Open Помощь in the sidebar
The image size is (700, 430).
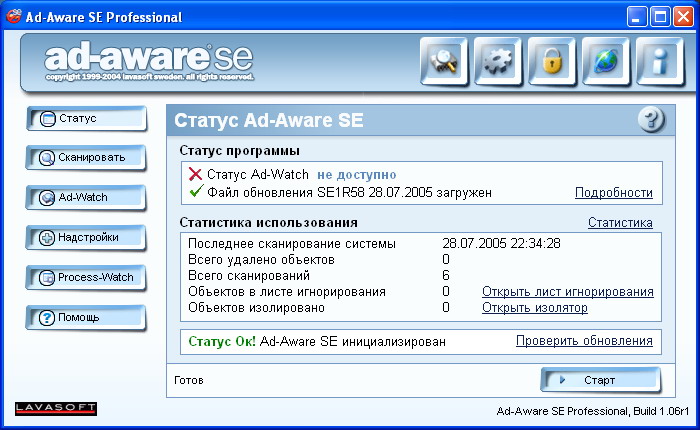click(x=85, y=318)
